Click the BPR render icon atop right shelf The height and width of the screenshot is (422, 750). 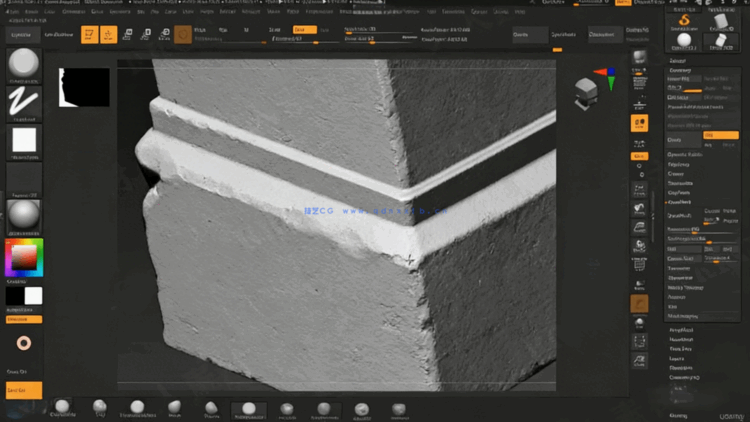click(x=640, y=57)
